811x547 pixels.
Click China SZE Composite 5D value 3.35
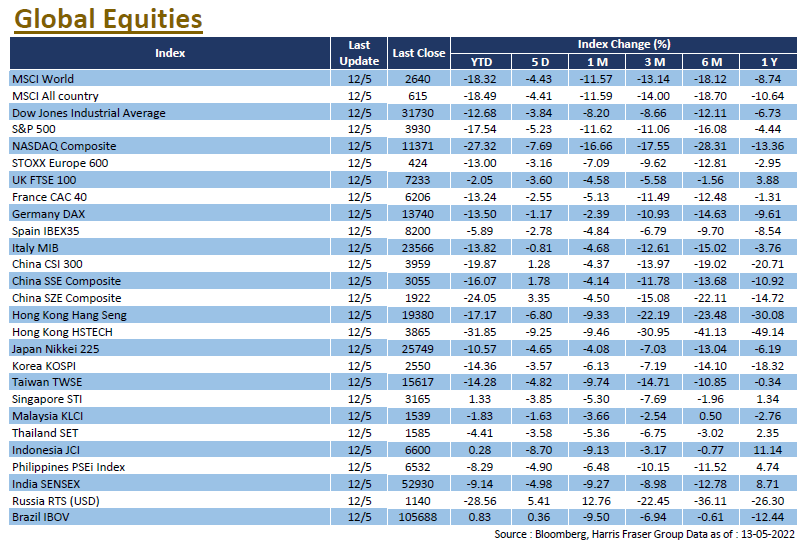coord(539,298)
